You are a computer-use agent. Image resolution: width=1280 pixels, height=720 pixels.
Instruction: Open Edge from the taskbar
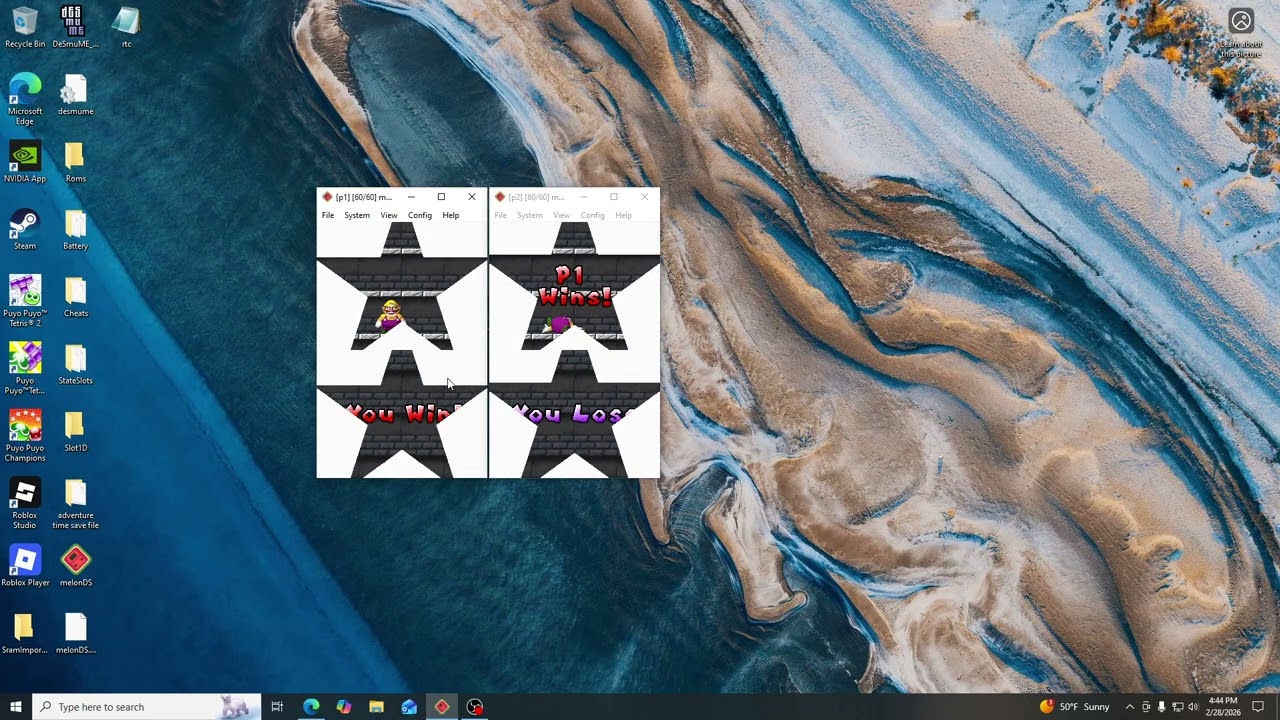[311, 707]
